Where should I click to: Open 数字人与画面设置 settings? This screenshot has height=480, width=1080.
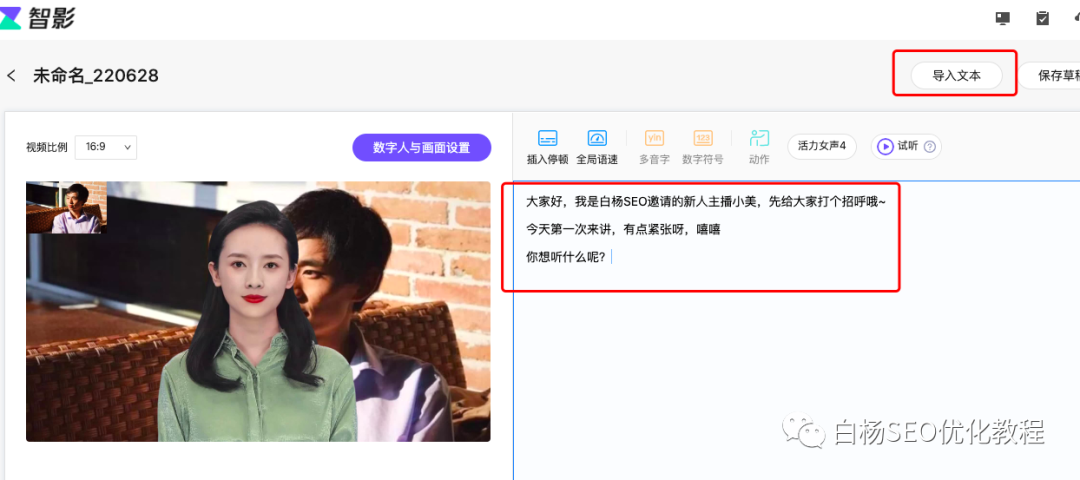[x=421, y=147]
